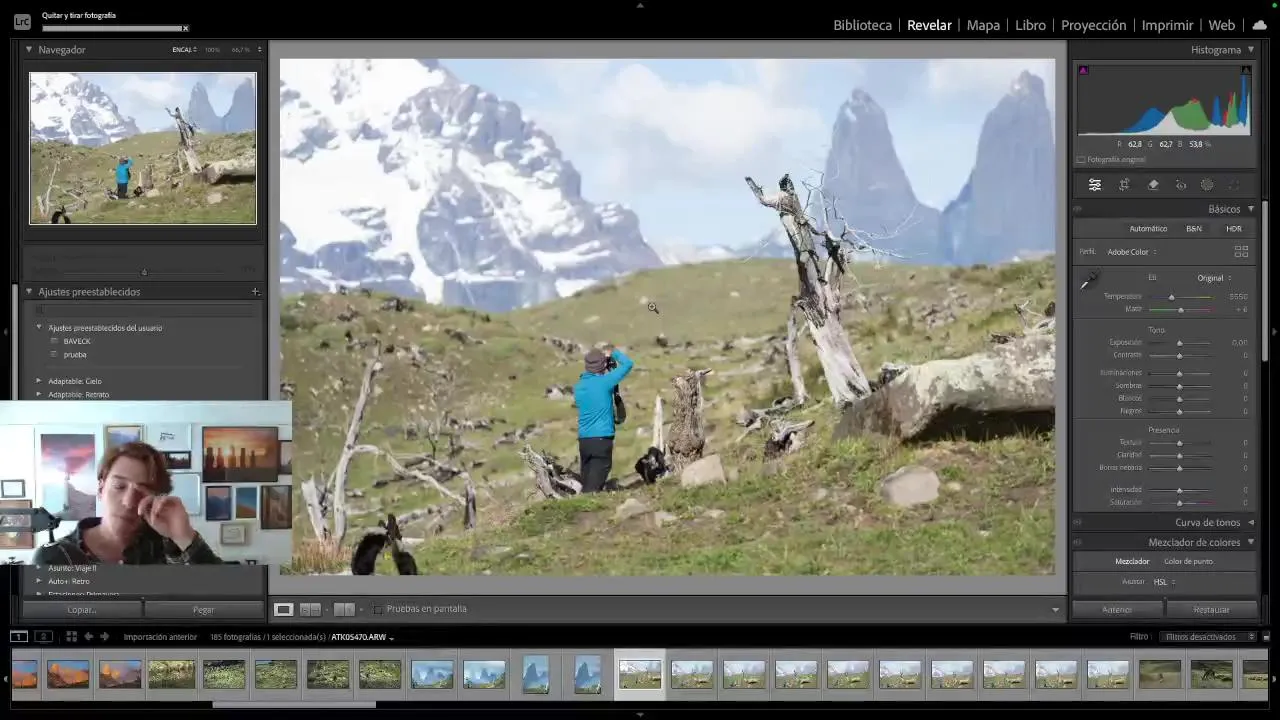Switch to the Biblioteca module
Viewport: 1280px width, 720px height.
(x=862, y=25)
